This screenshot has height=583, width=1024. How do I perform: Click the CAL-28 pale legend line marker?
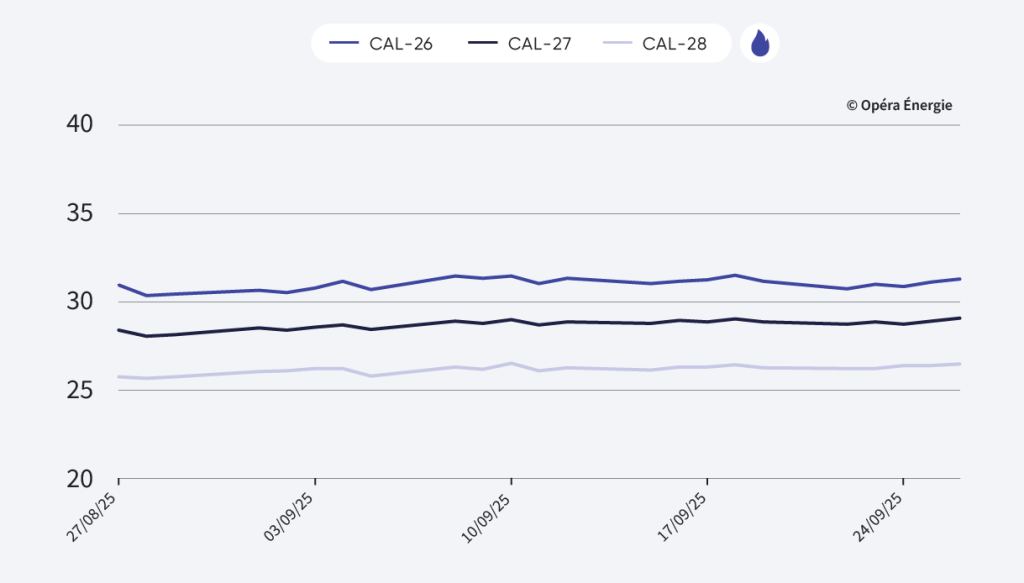(x=618, y=44)
